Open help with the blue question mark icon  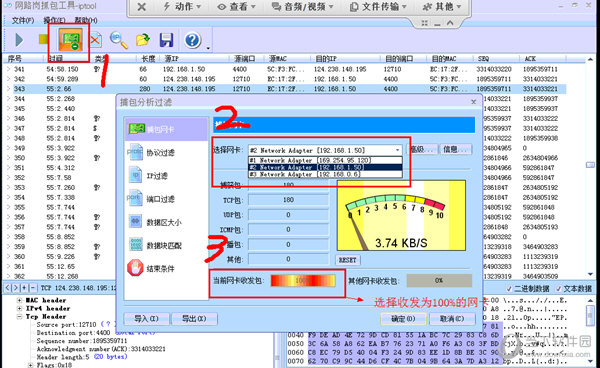192,40
